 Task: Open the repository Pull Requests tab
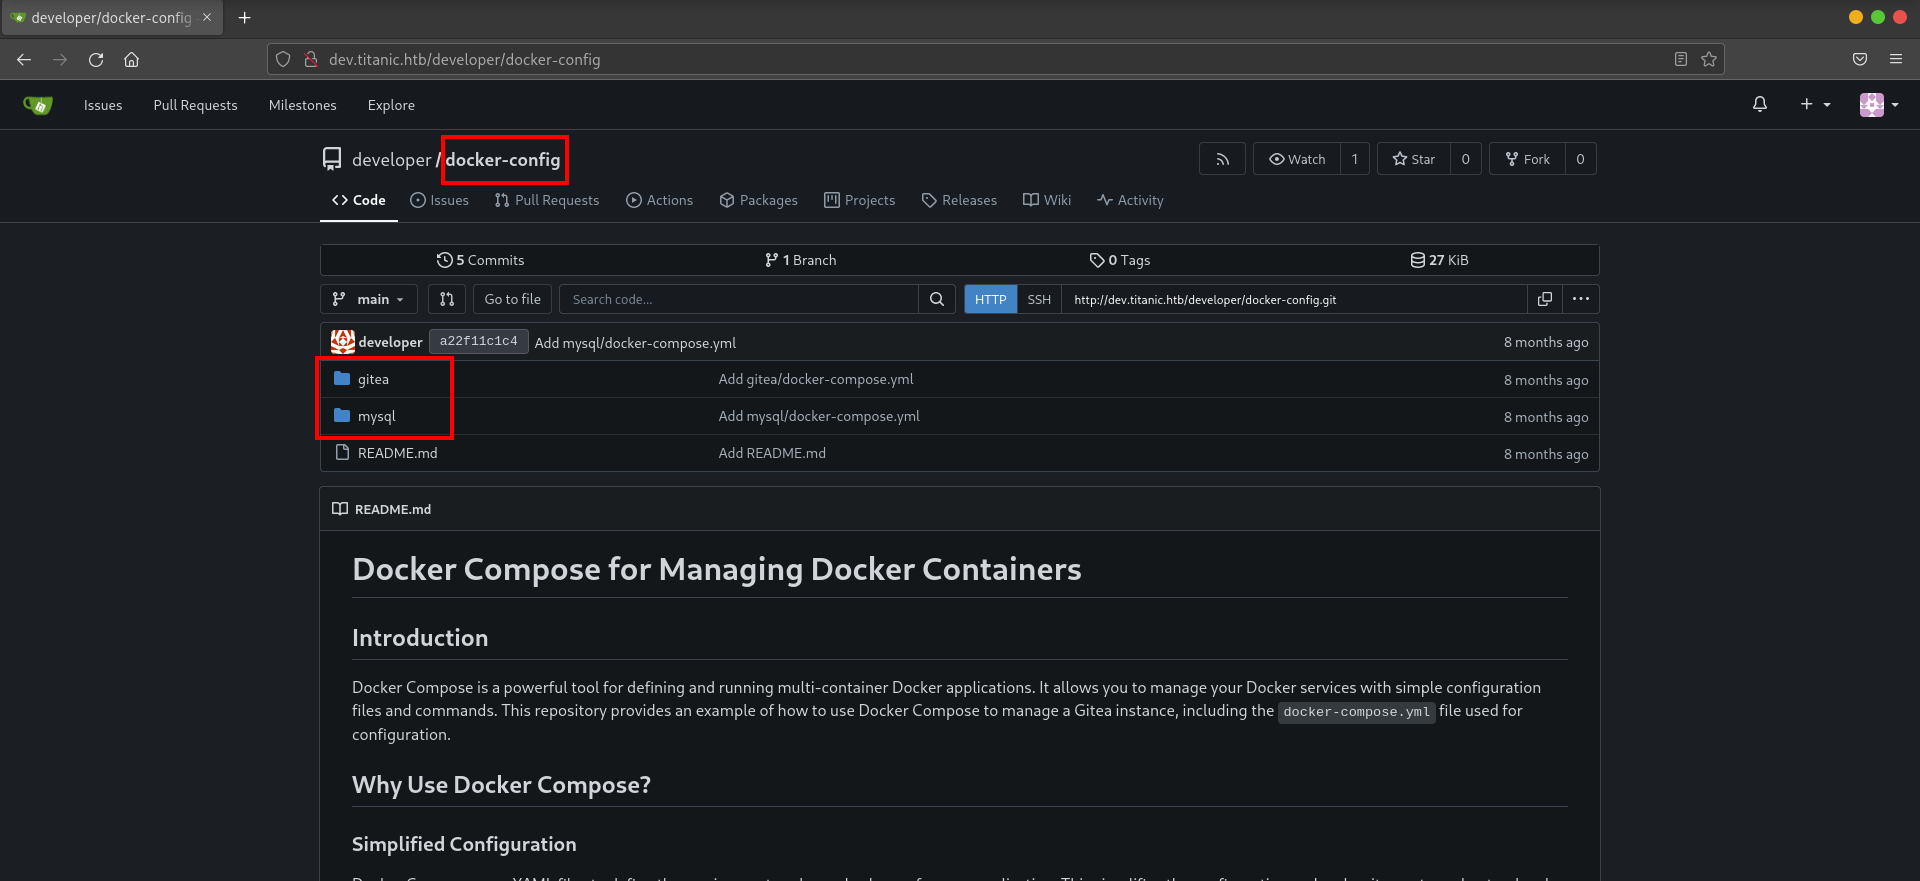coord(547,200)
